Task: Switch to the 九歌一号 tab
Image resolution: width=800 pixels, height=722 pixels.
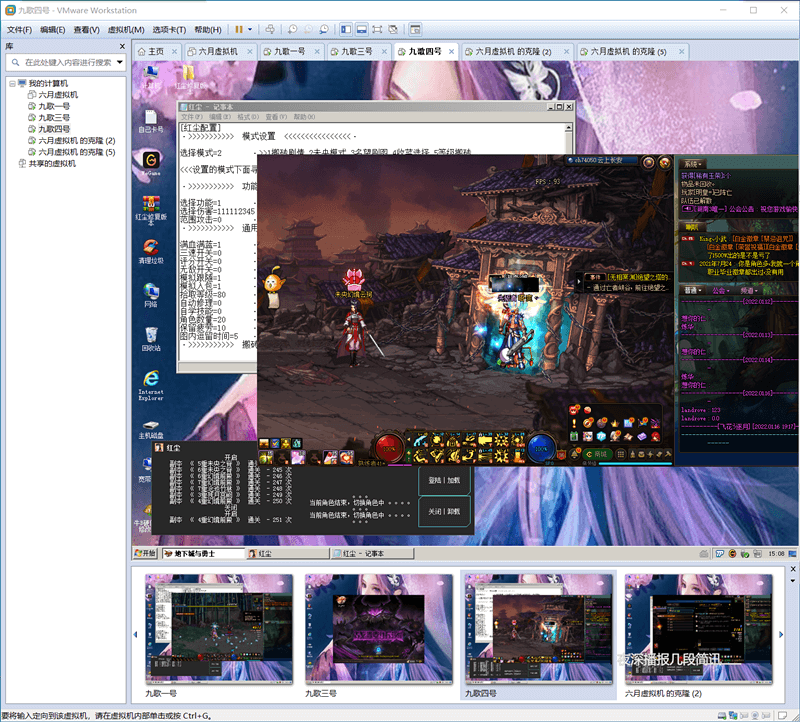Action: click(290, 52)
